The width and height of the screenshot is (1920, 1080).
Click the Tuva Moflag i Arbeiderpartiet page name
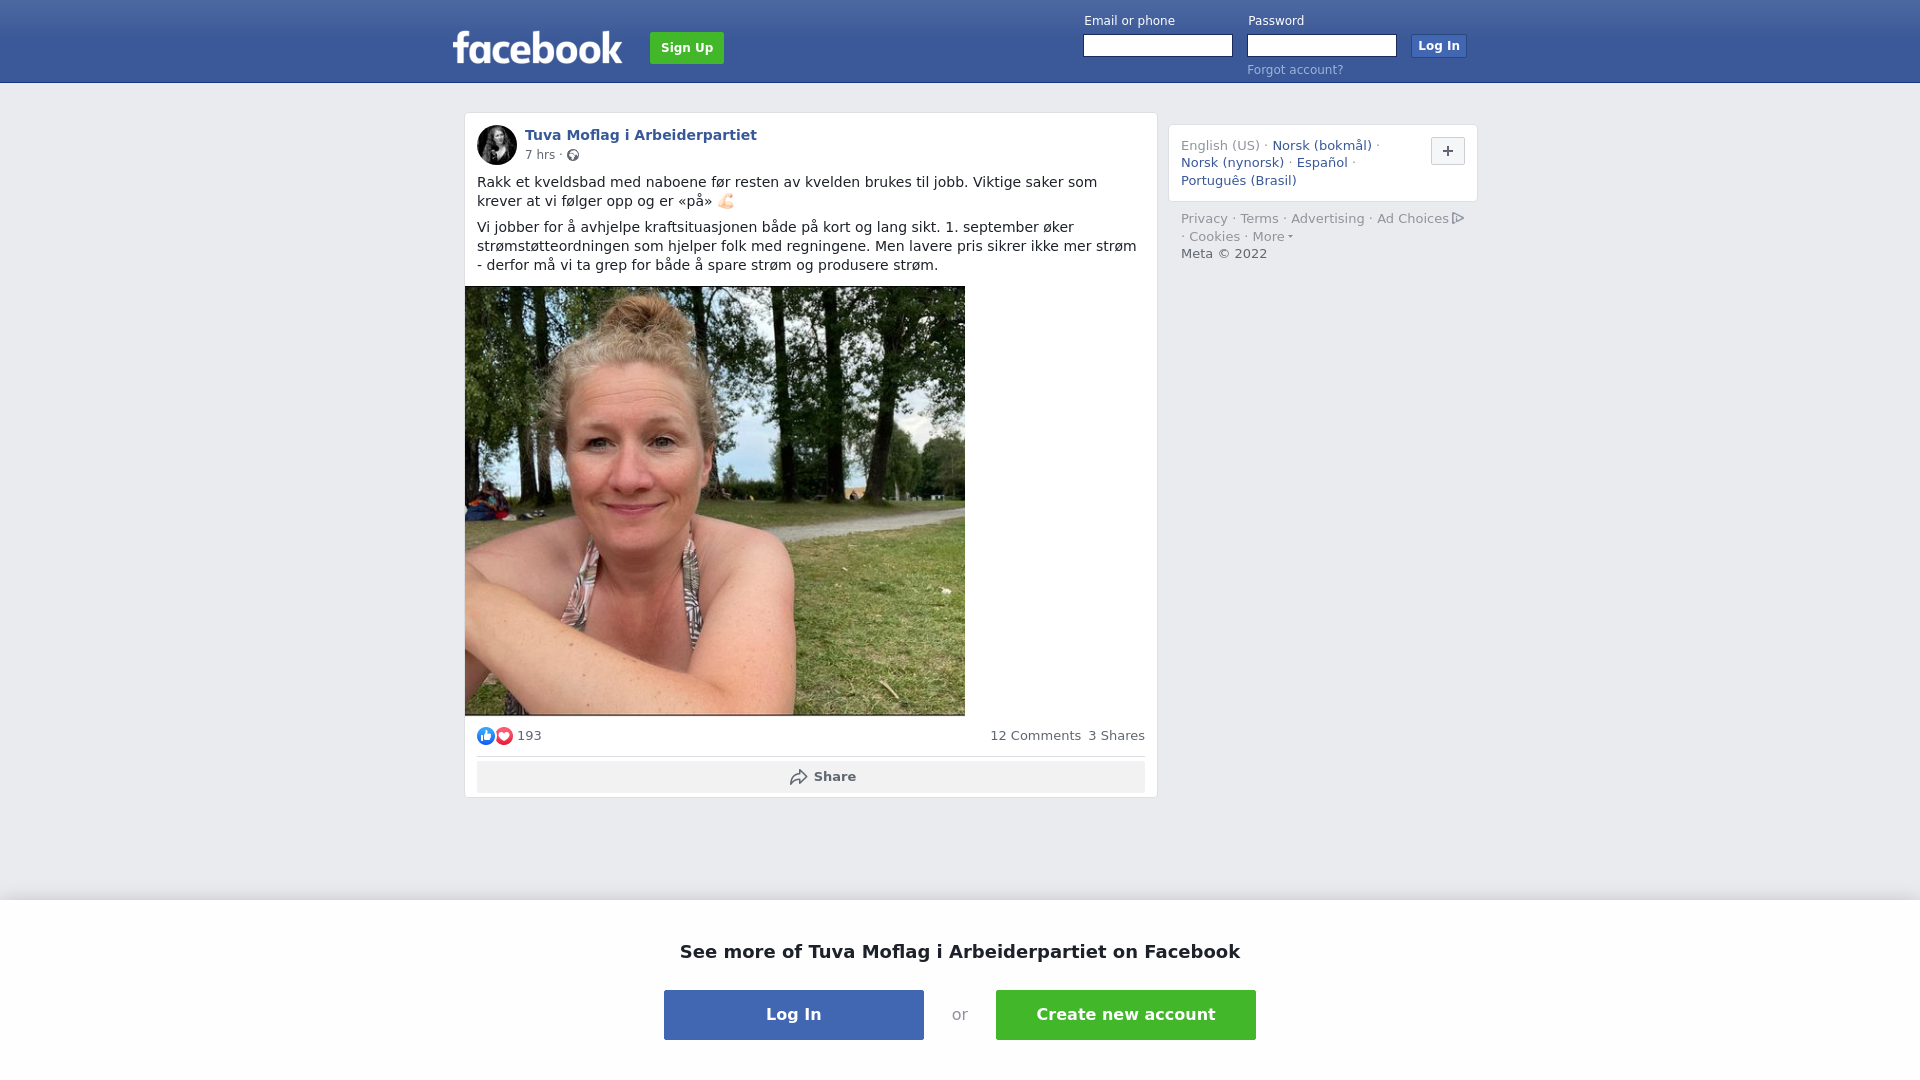coord(641,135)
